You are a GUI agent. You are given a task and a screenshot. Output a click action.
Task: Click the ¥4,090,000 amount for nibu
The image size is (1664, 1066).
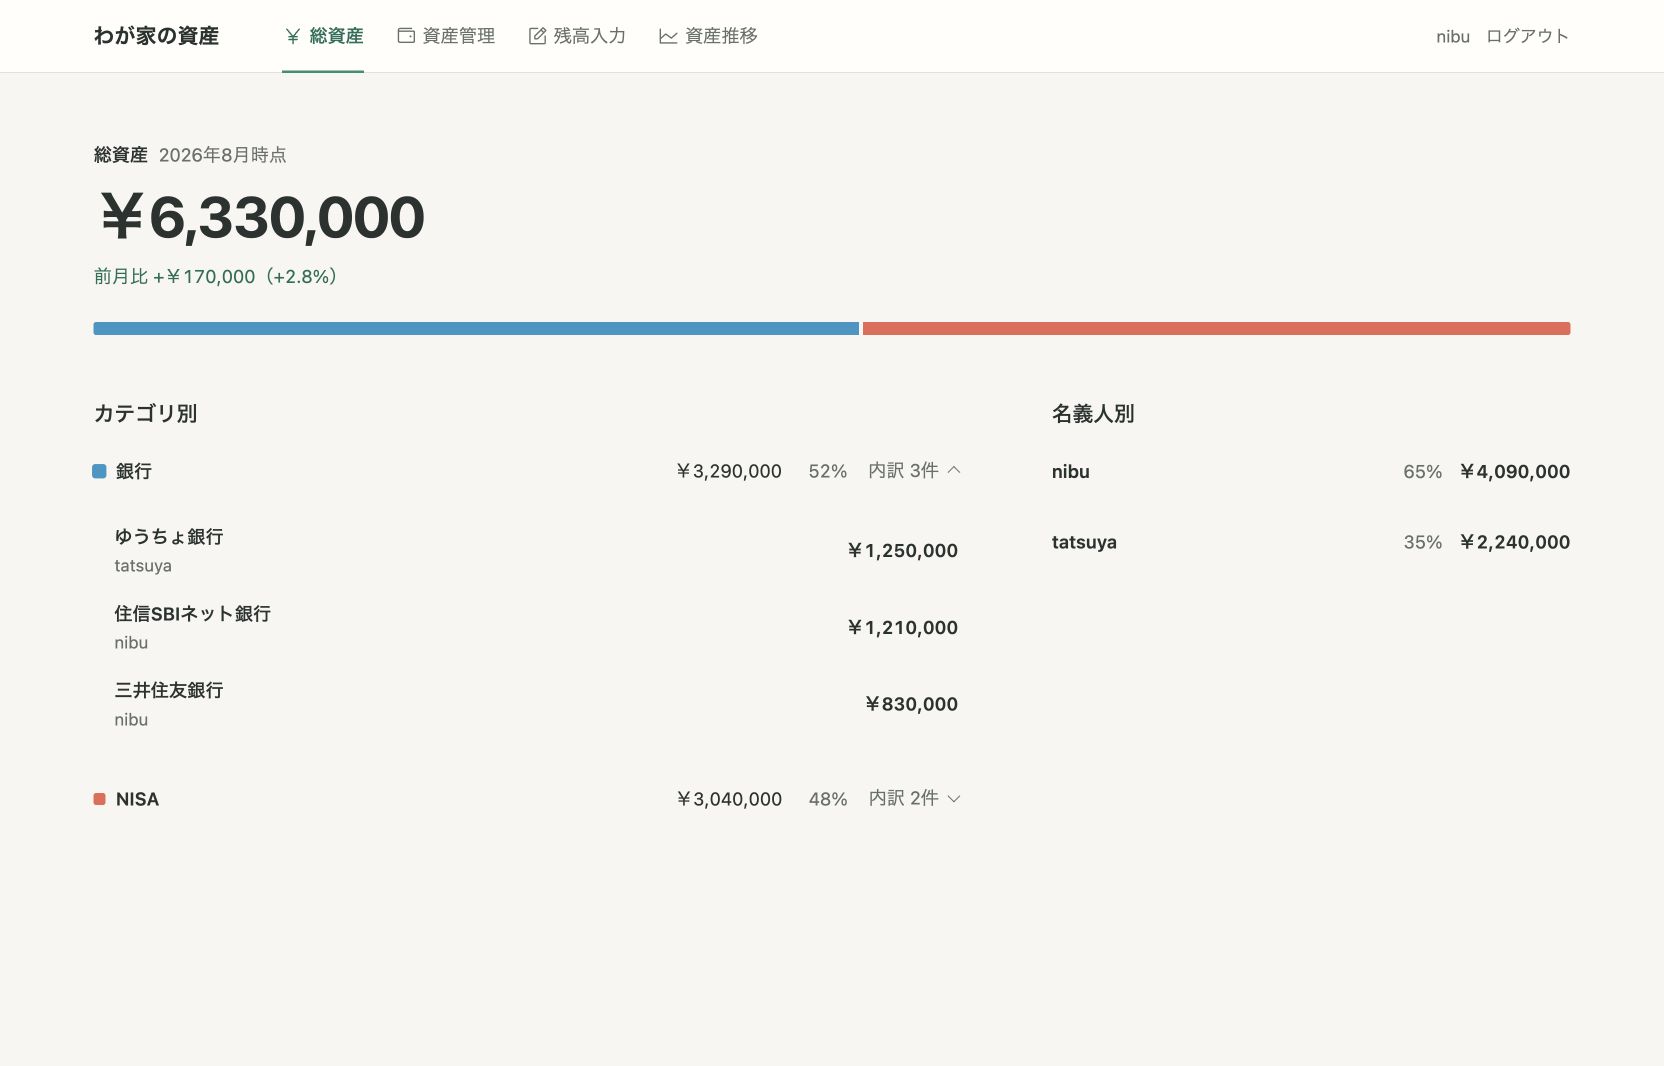coord(1514,471)
